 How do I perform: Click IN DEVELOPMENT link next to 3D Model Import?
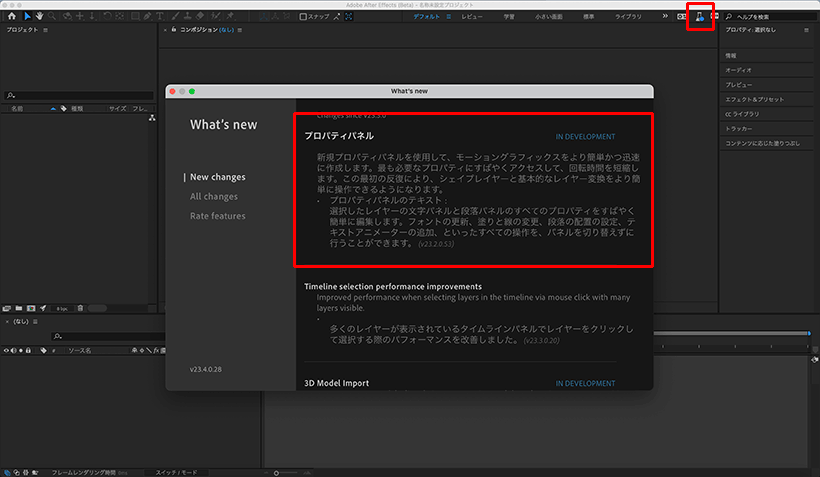pos(585,383)
